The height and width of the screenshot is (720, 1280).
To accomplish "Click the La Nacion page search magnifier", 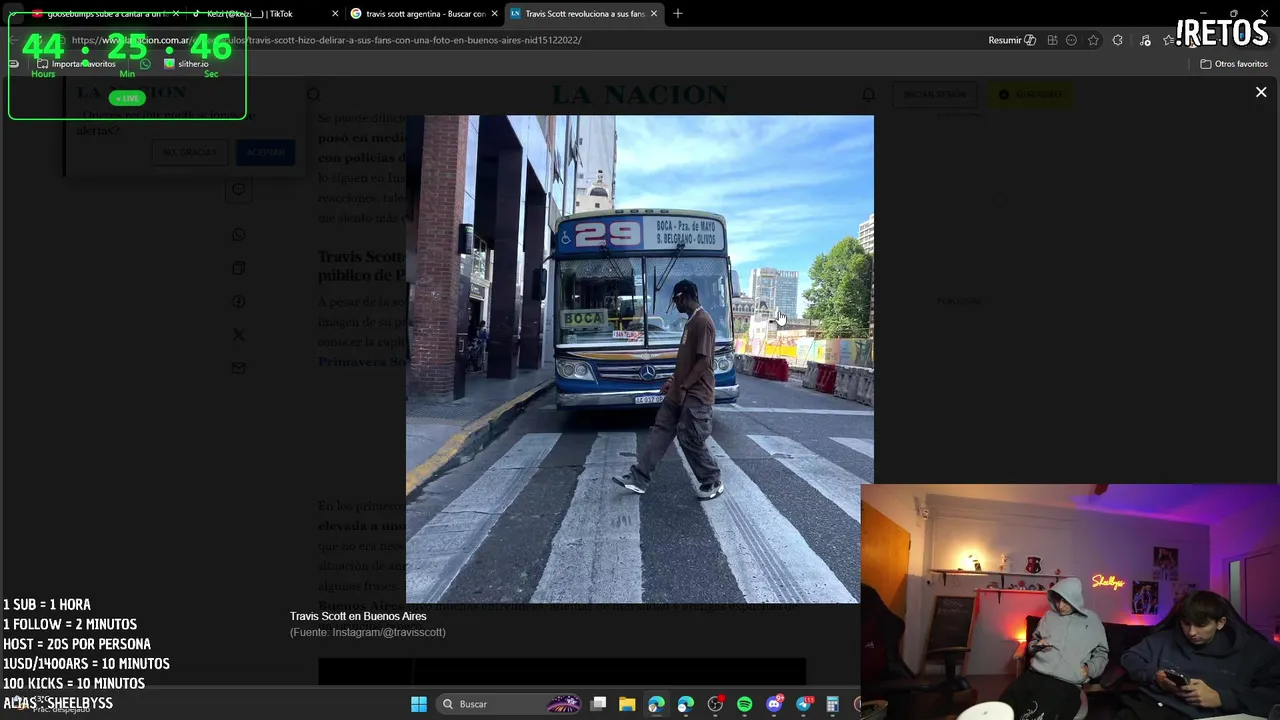I will (313, 94).
